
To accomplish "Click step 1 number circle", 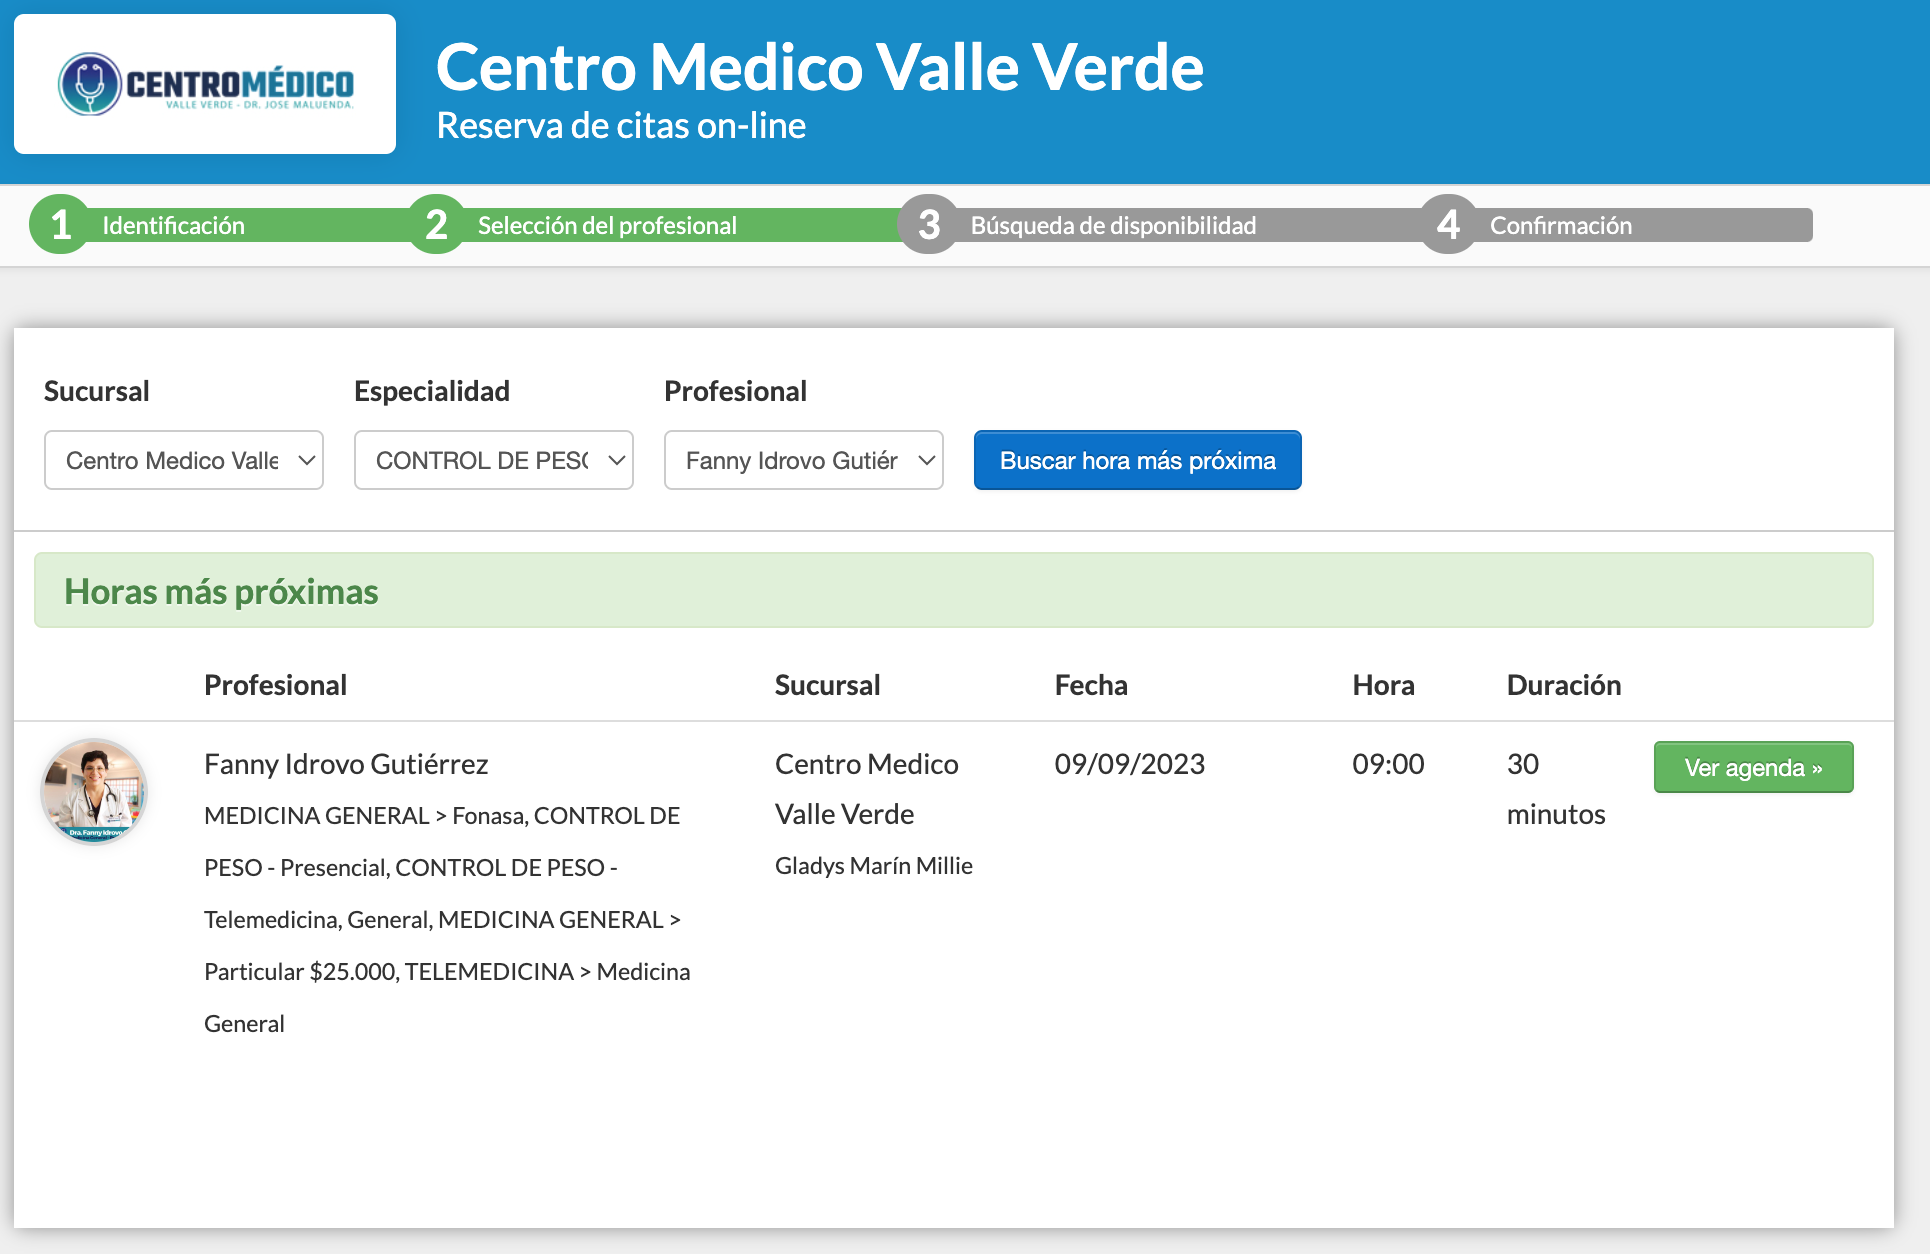I will (x=60, y=224).
